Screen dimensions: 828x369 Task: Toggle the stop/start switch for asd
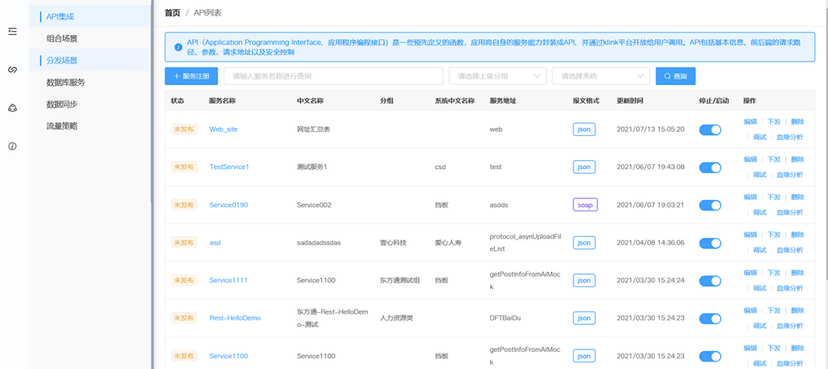tap(710, 243)
